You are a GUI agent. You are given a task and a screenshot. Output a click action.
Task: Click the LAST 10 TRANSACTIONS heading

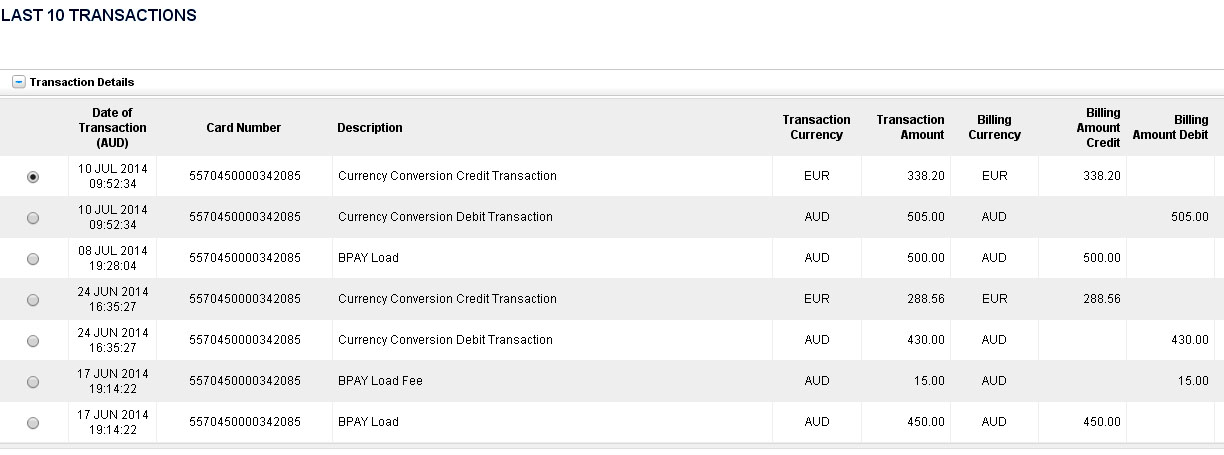click(98, 16)
